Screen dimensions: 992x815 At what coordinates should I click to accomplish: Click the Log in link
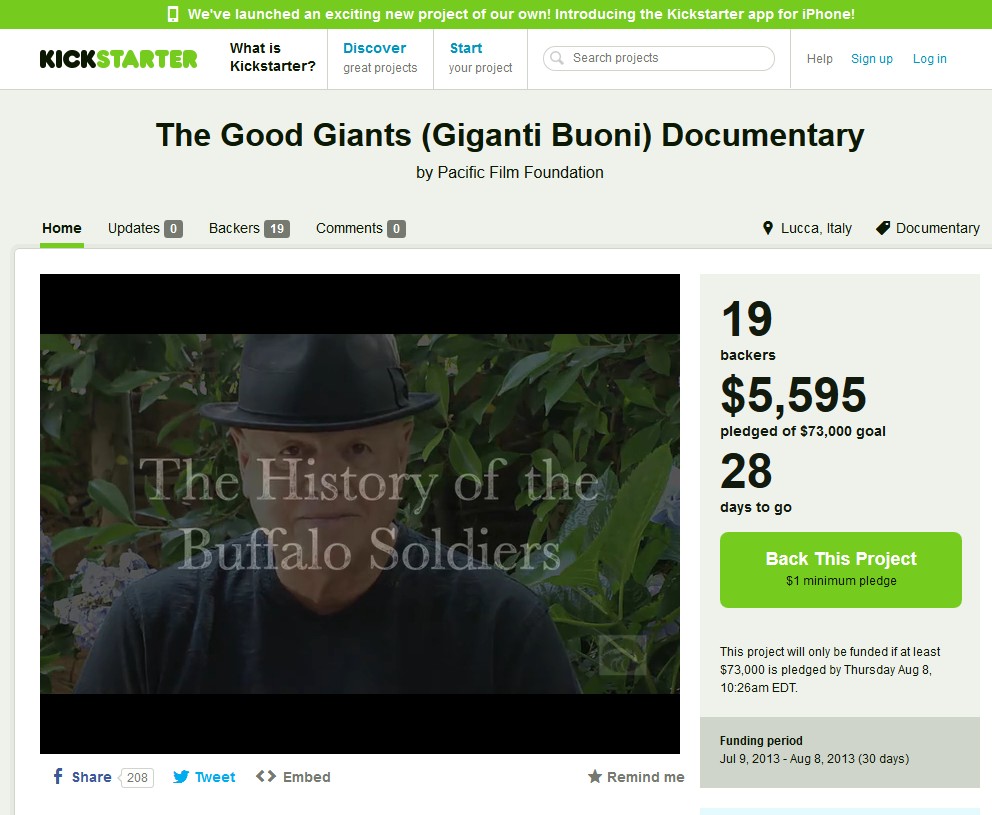(x=929, y=58)
